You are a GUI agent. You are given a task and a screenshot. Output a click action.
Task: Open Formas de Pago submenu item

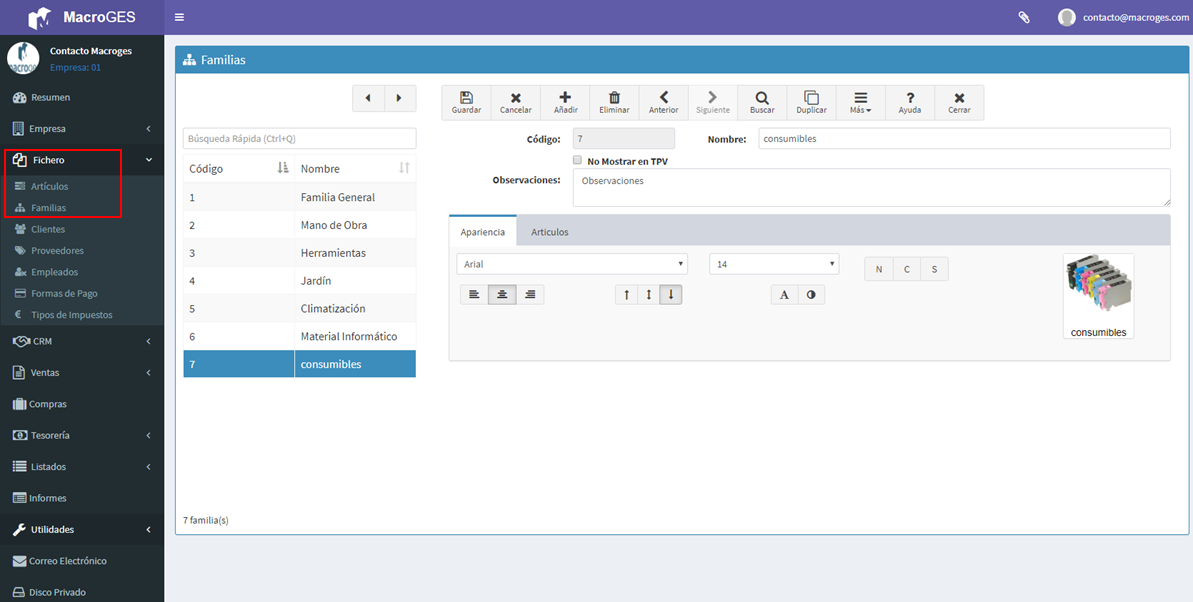click(81, 293)
